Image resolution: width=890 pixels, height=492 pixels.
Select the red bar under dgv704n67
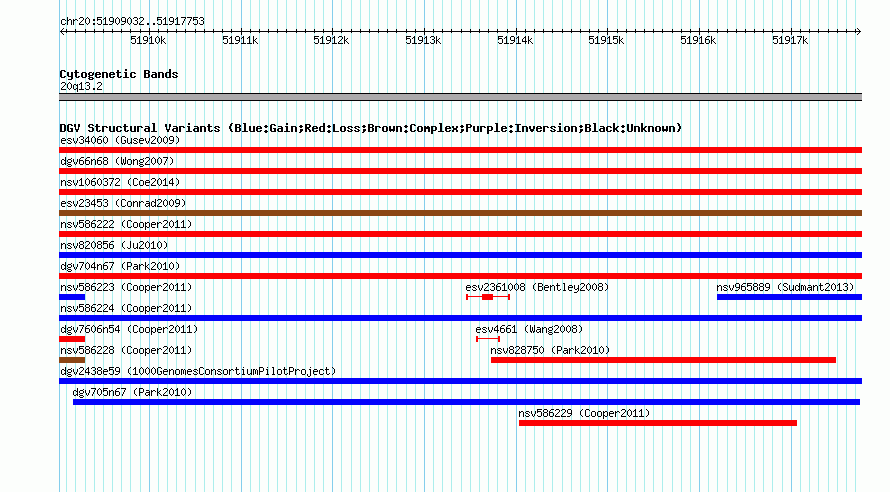click(460, 276)
